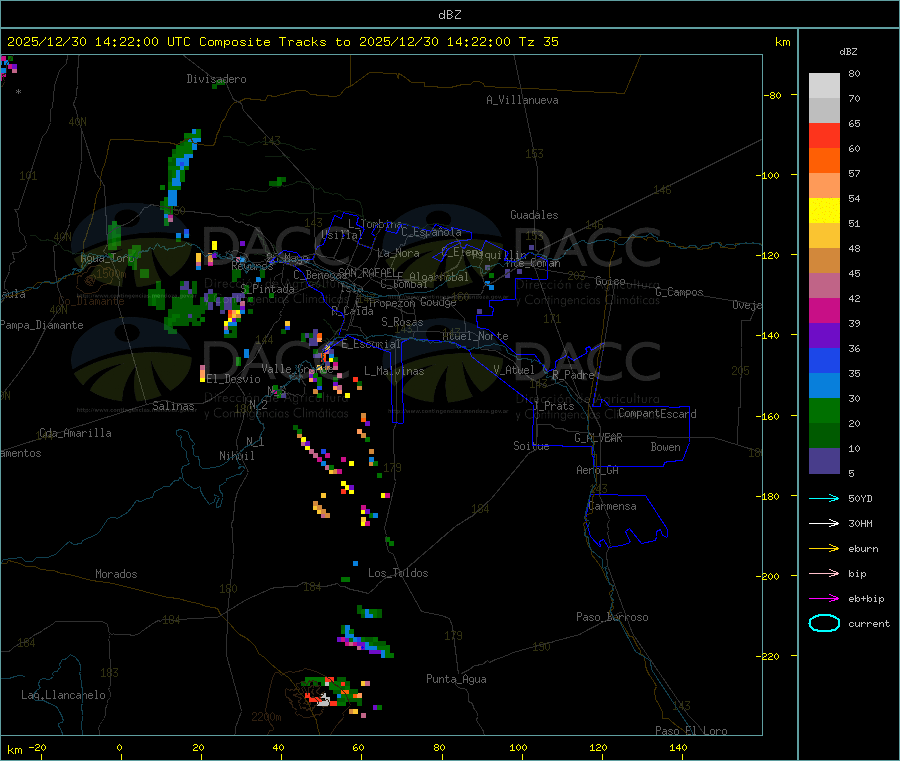This screenshot has width=900, height=761.
Task: Click the cyan 50YD arrow legend symbol
Action: point(824,498)
